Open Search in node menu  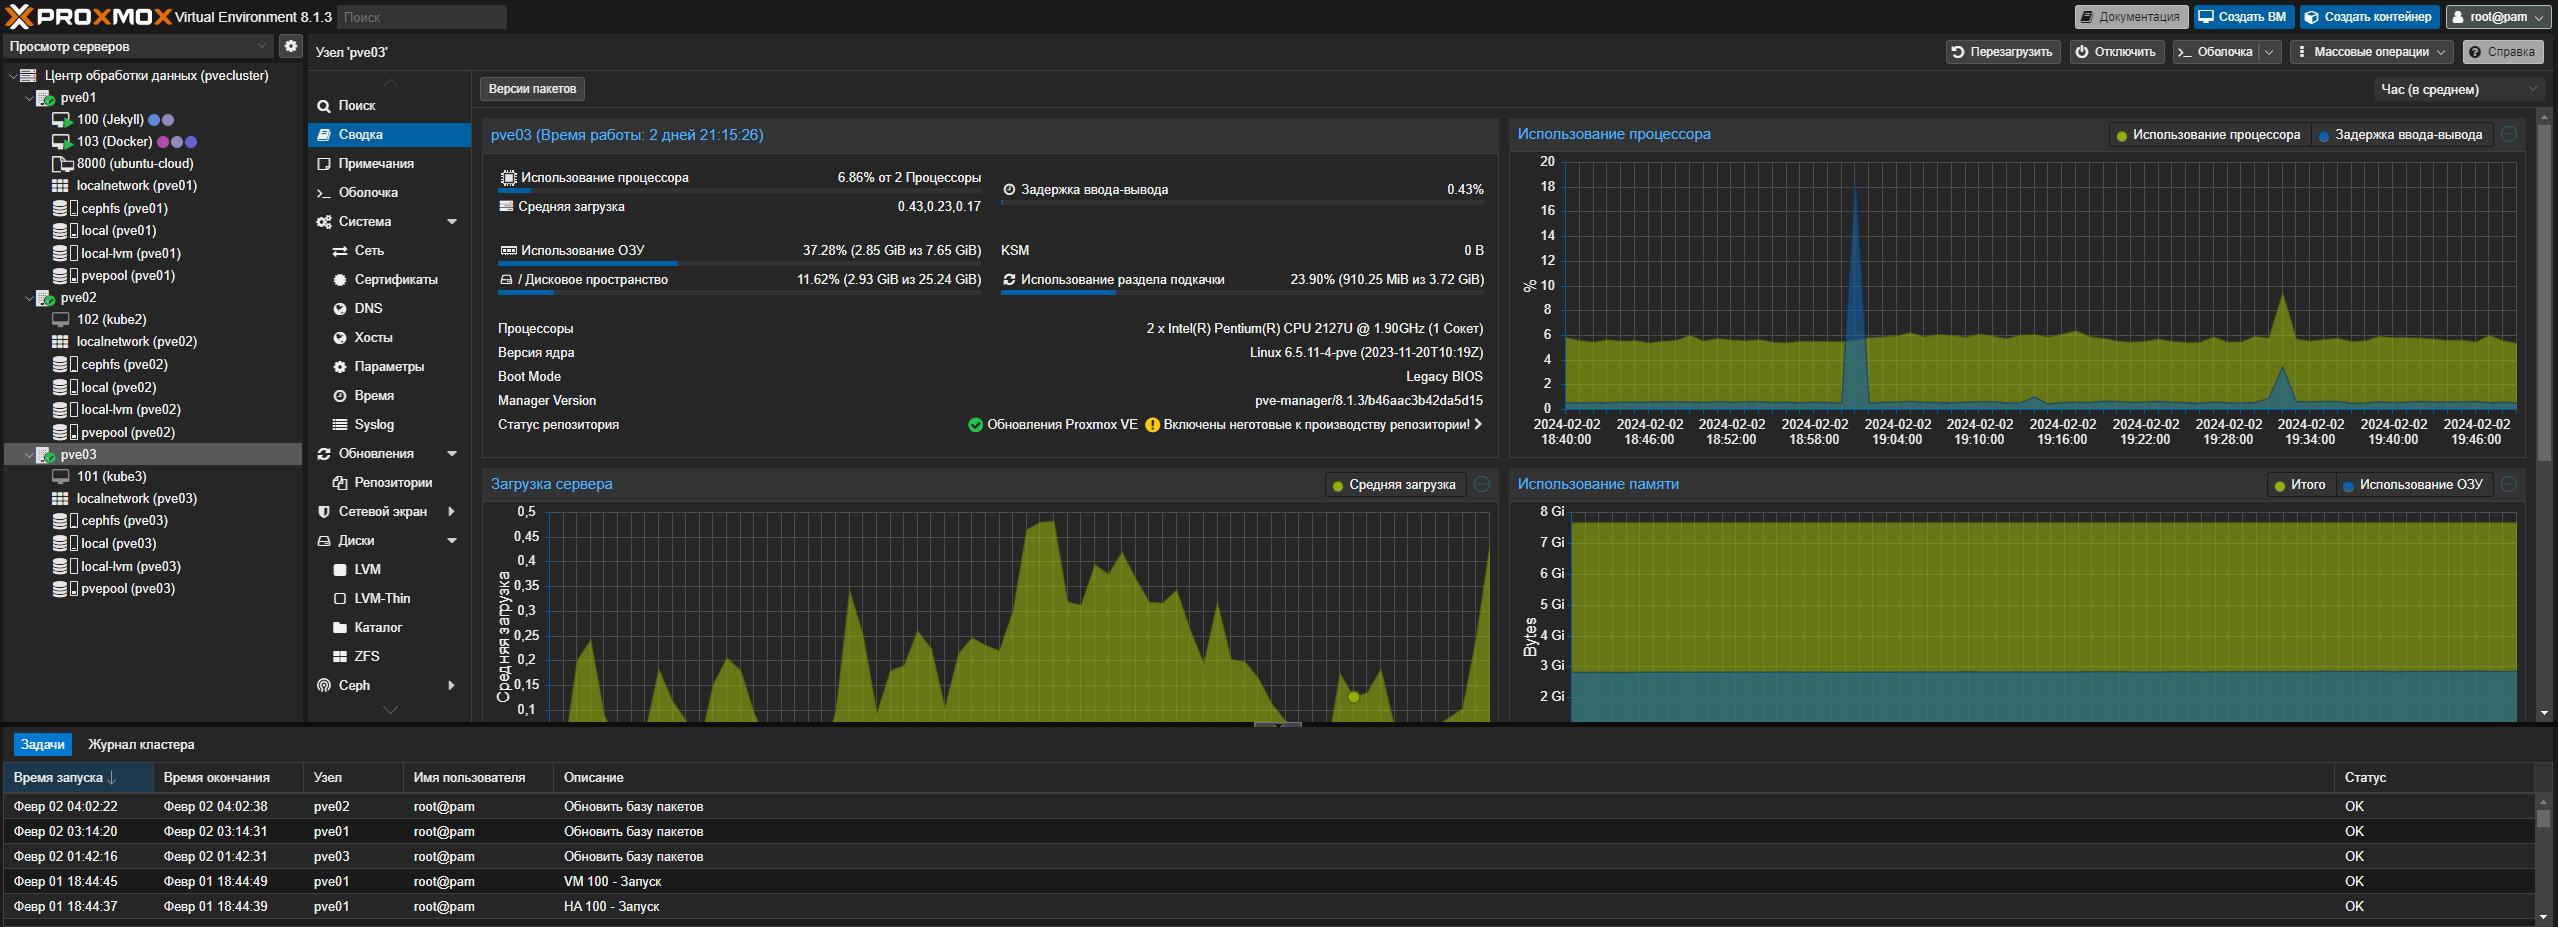click(389, 106)
